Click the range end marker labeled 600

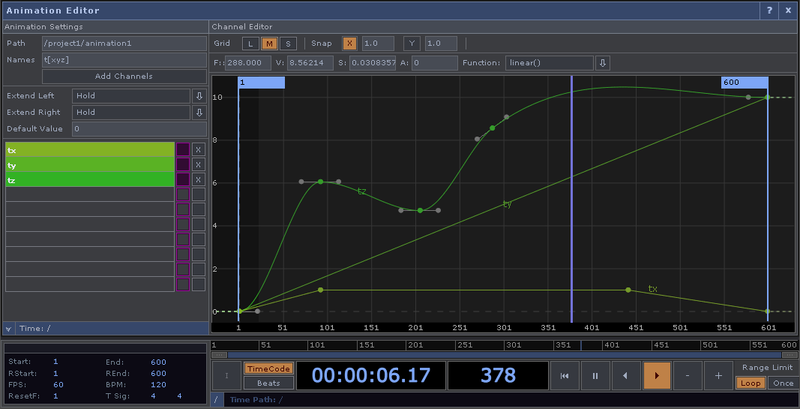coord(744,83)
